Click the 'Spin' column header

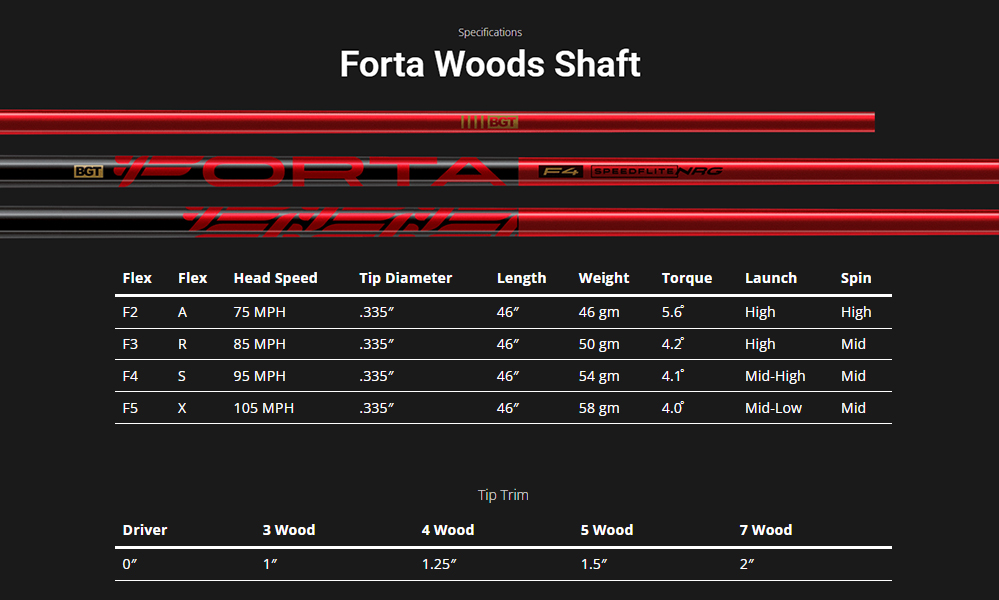tap(856, 278)
